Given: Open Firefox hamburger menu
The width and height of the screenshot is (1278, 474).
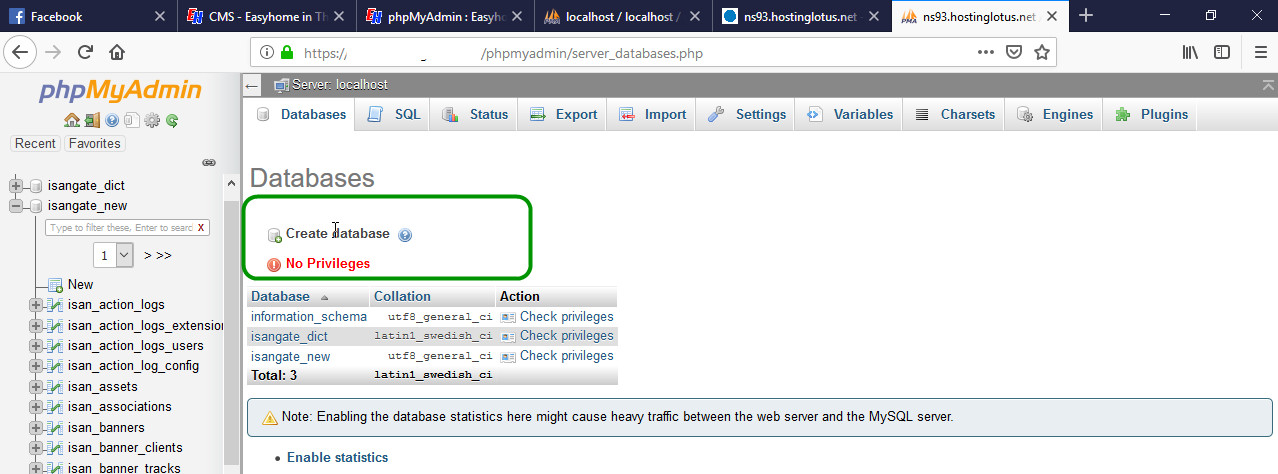Looking at the screenshot, I should [x=1260, y=52].
